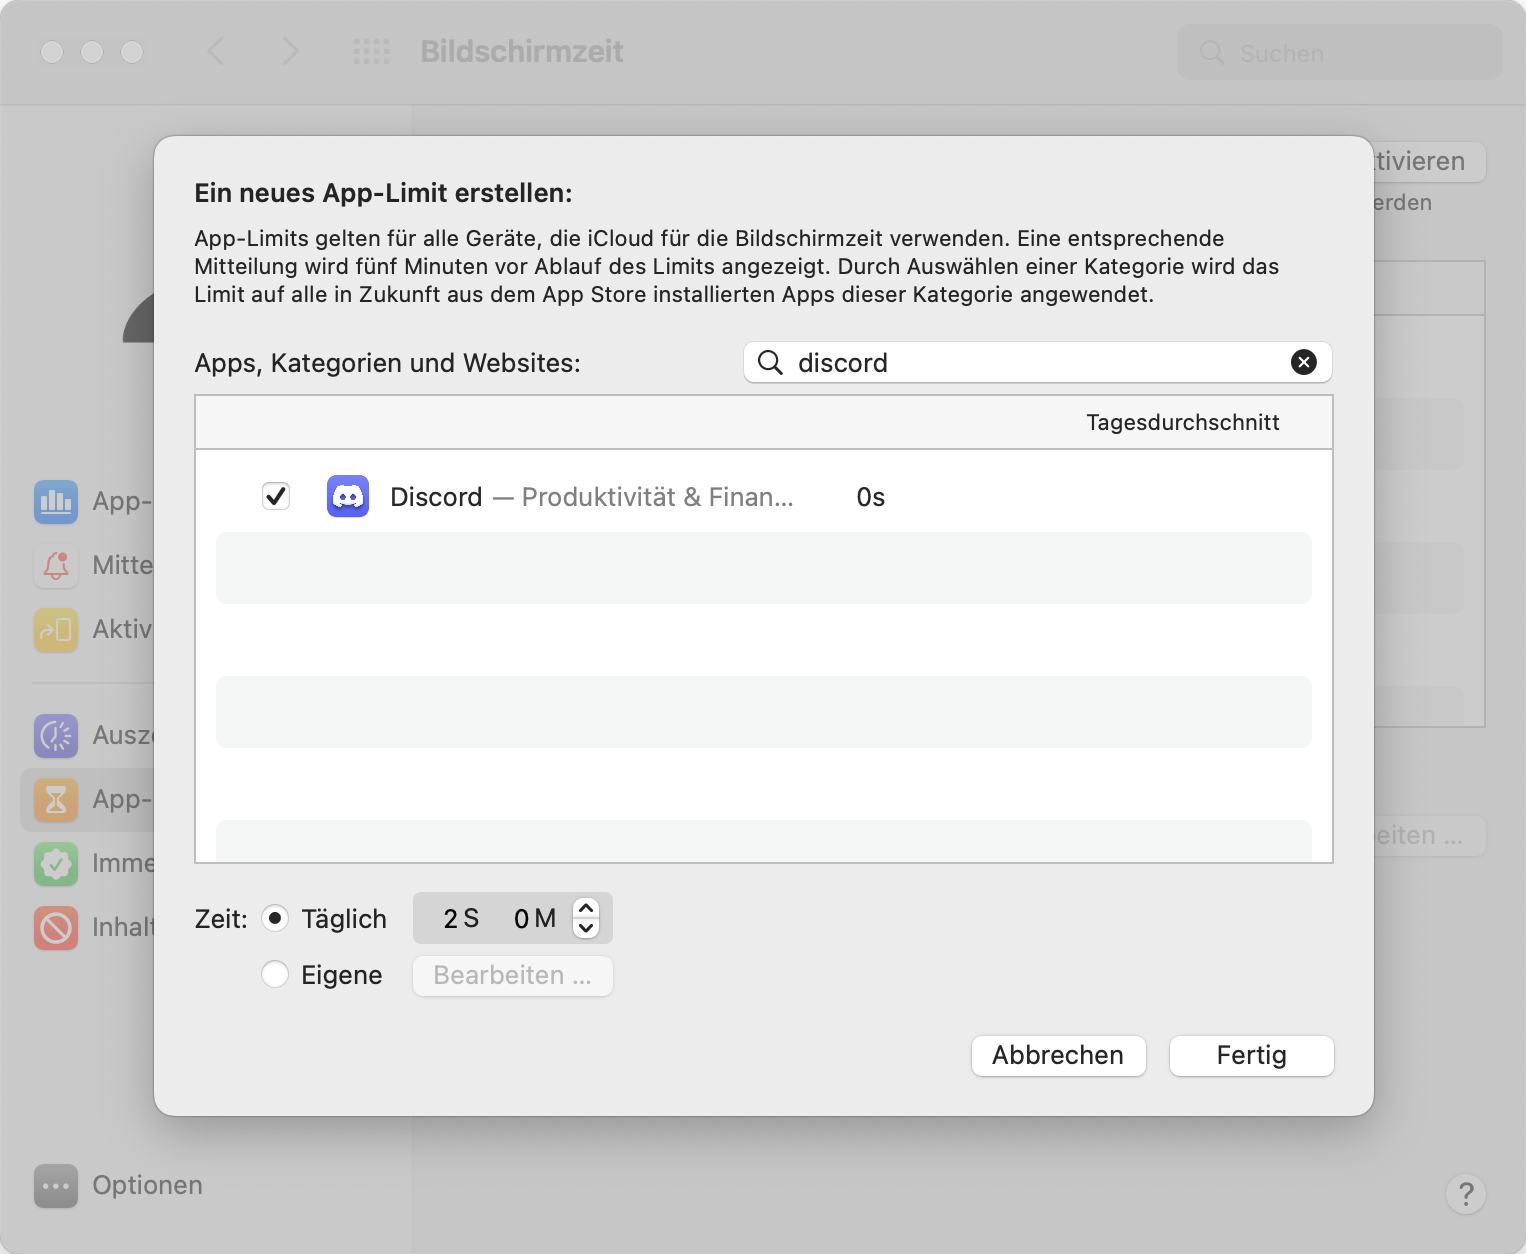Click the Suchen field in the toolbar

pos(1340,52)
